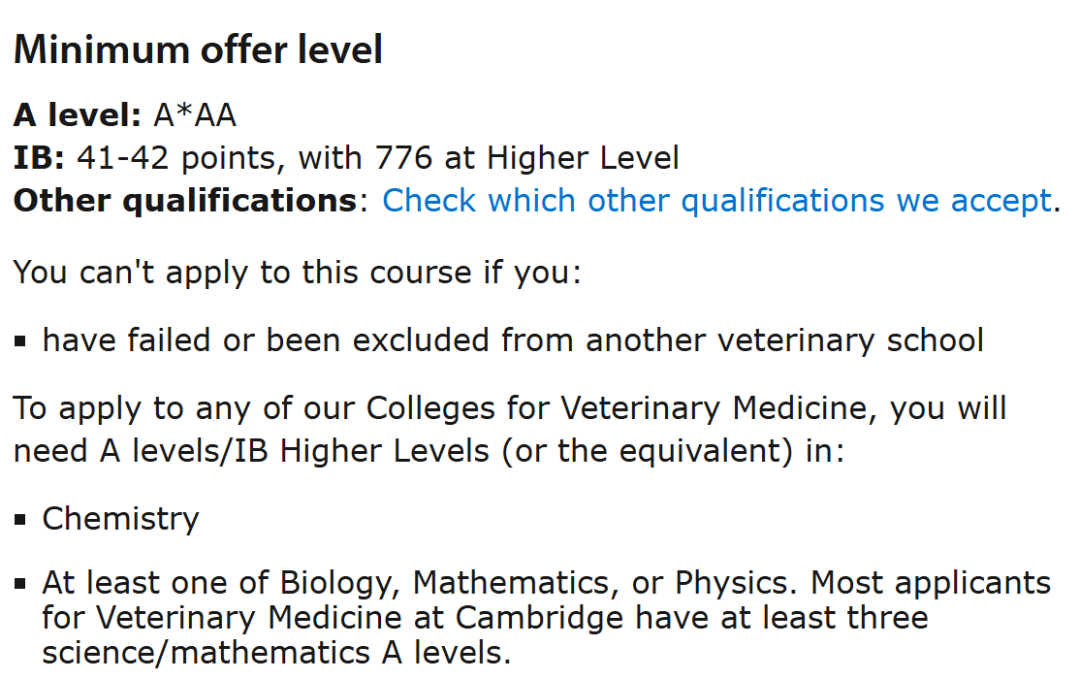
Task: Click the bullet marker before 'At least one'
Action: pos(20,585)
